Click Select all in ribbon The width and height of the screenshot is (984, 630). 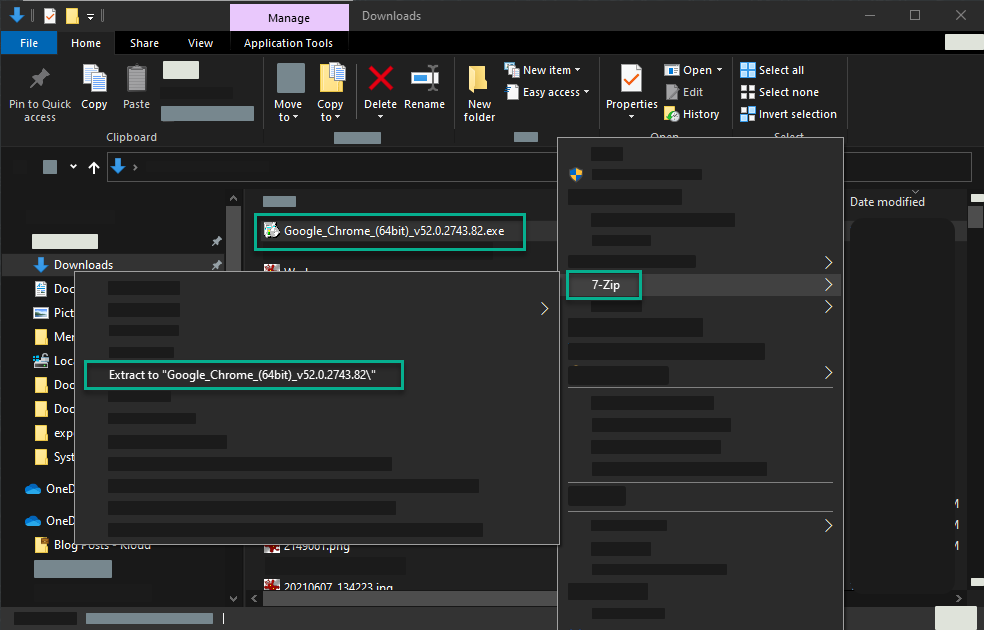(773, 70)
